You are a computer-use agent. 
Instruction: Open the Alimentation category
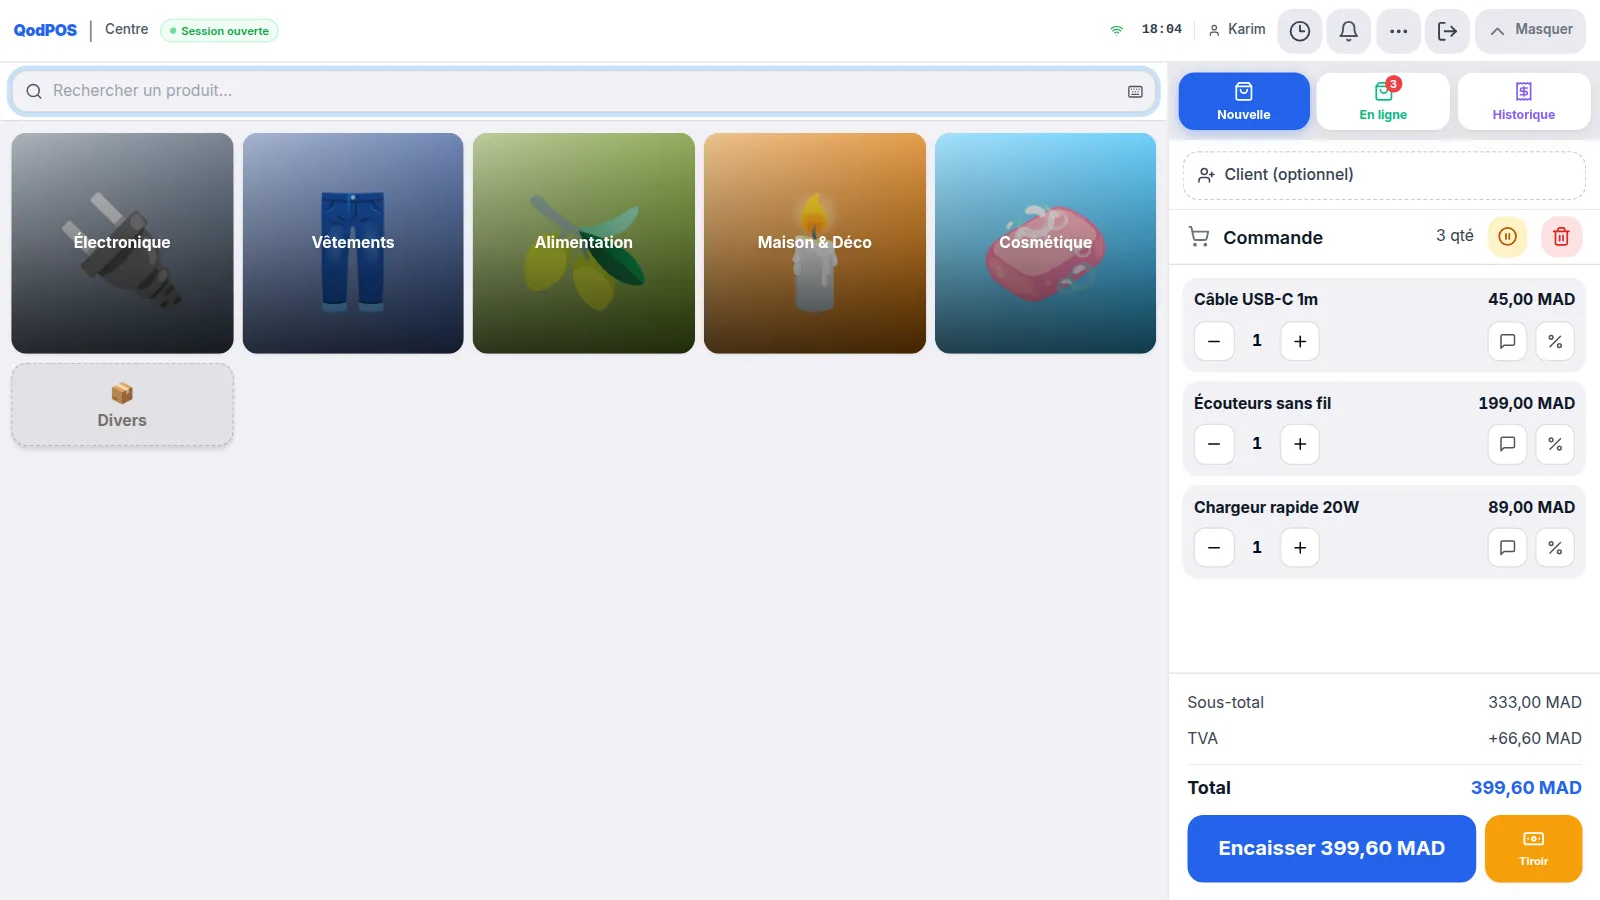click(584, 243)
